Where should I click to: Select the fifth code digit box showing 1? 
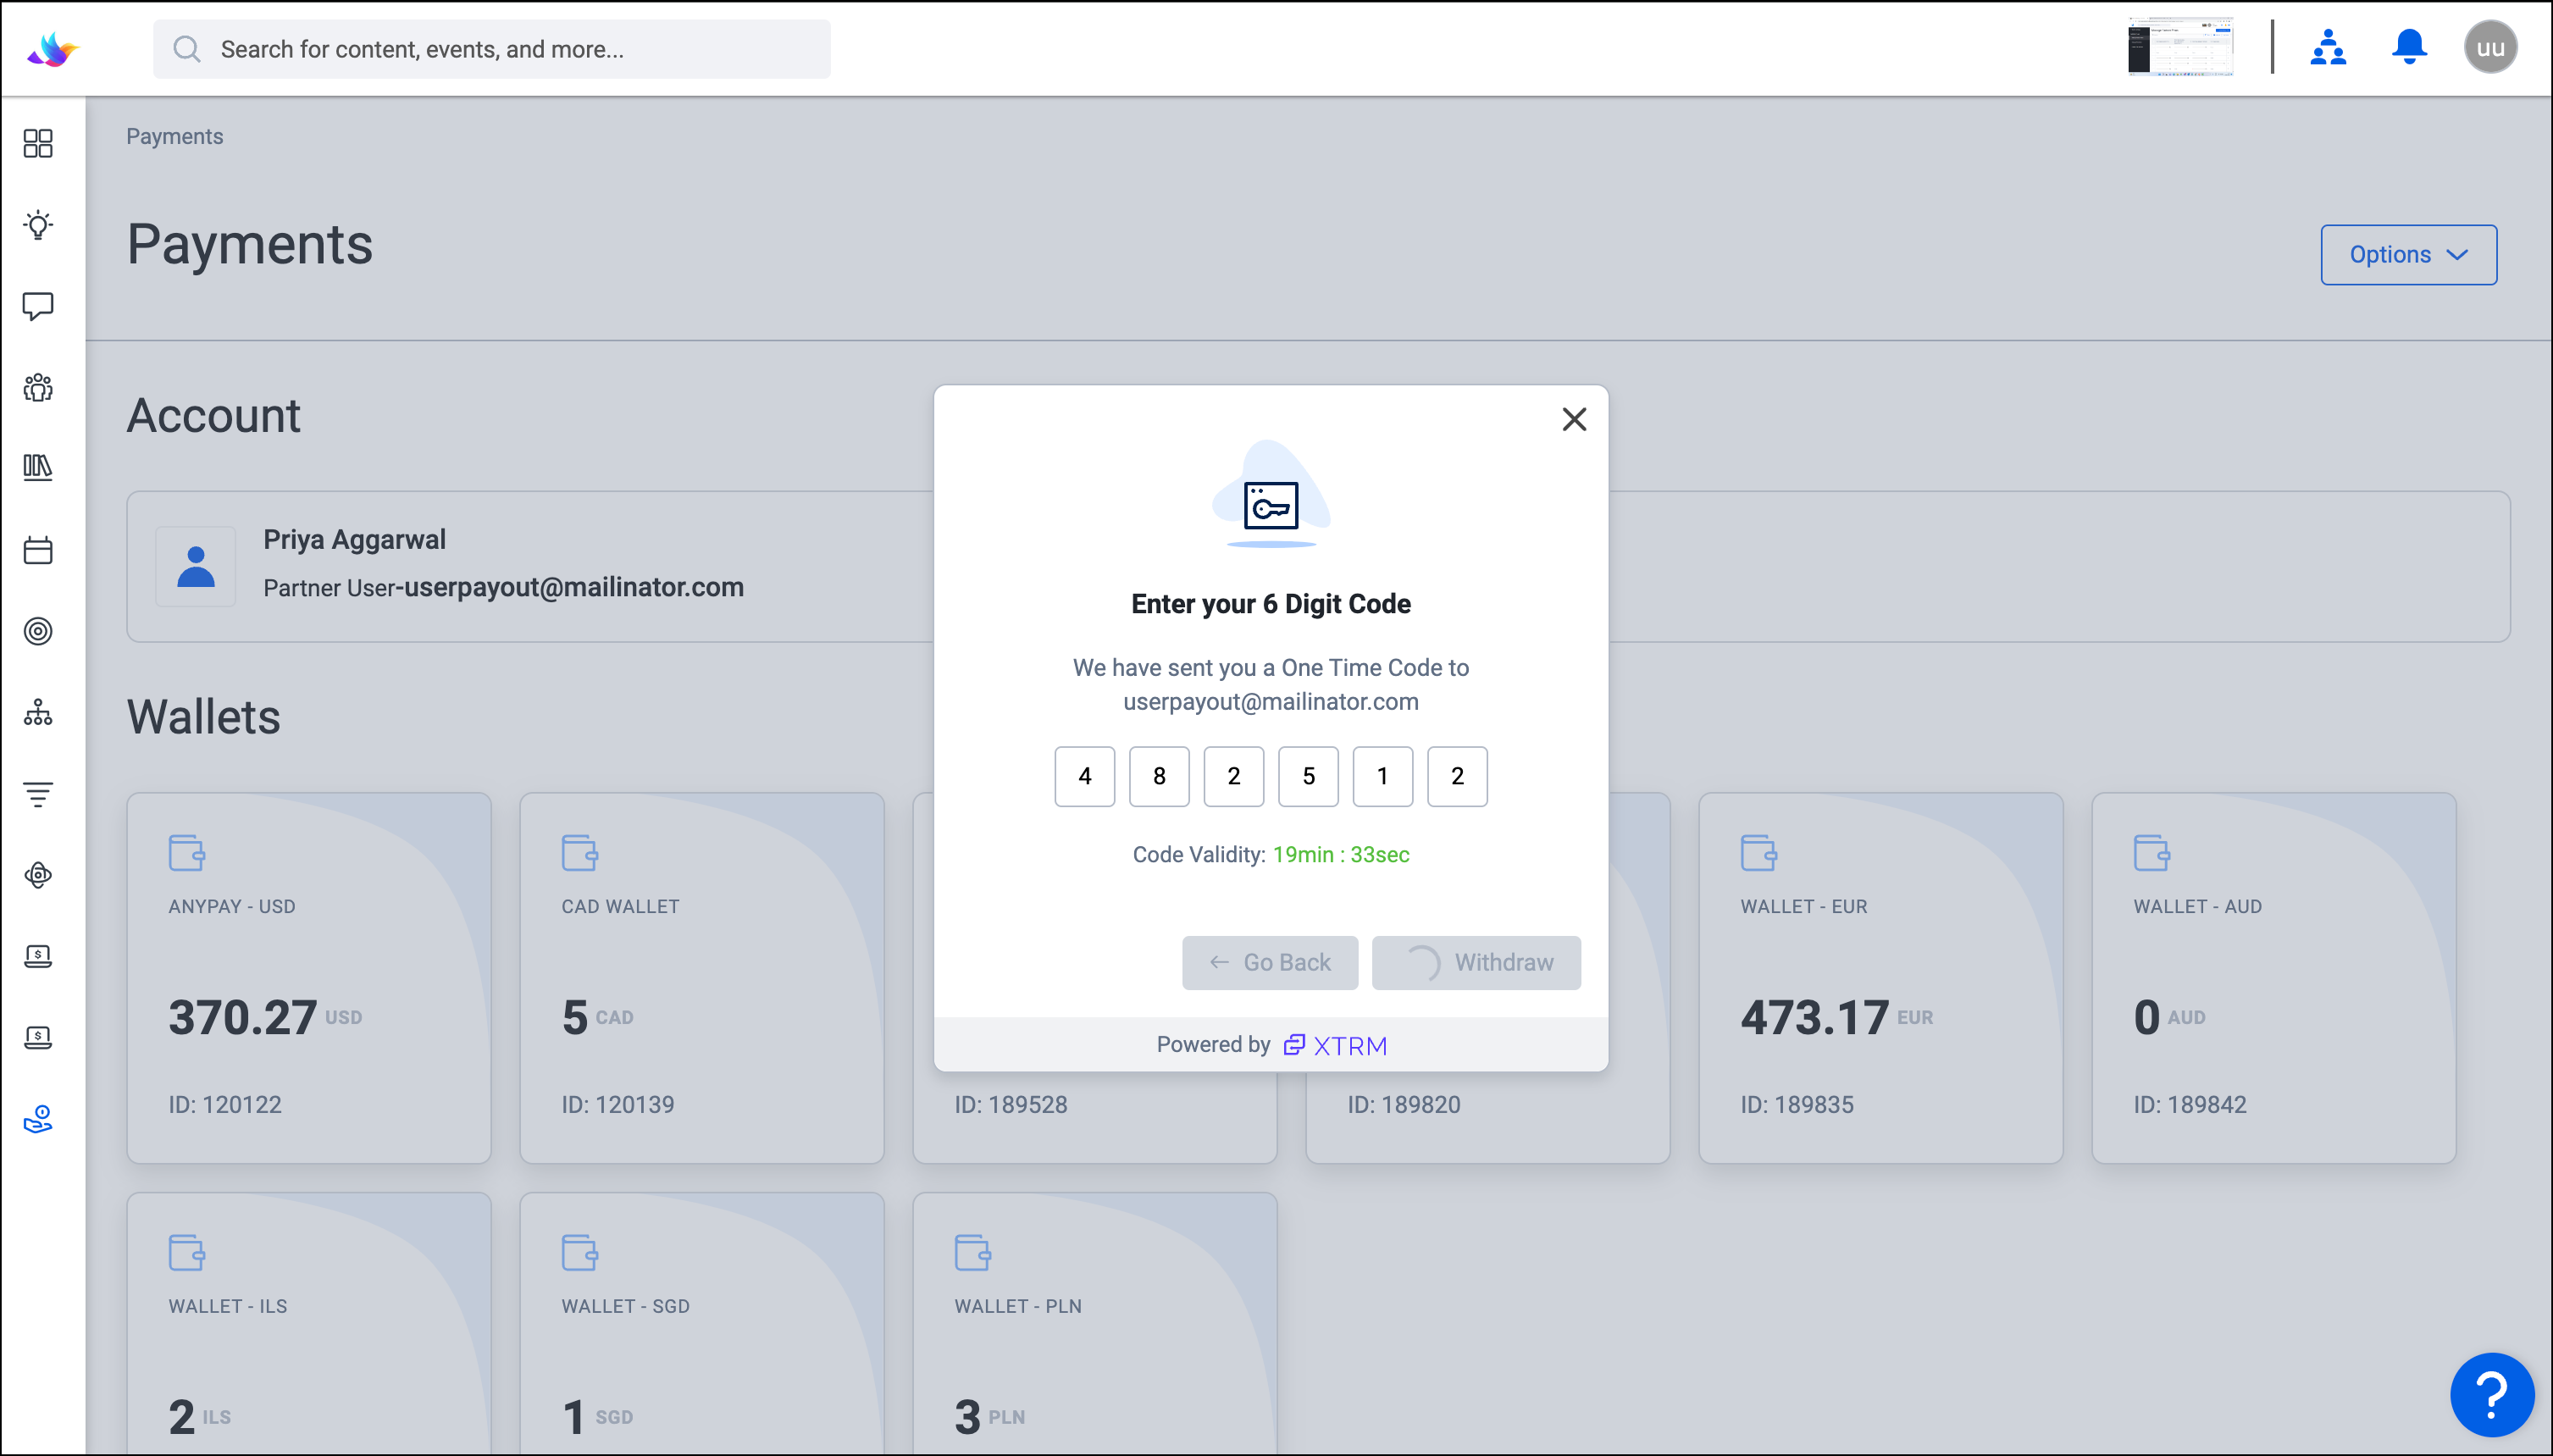click(1382, 776)
